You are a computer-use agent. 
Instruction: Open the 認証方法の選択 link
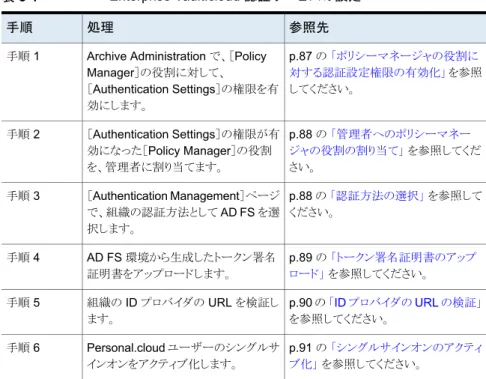pos(377,196)
